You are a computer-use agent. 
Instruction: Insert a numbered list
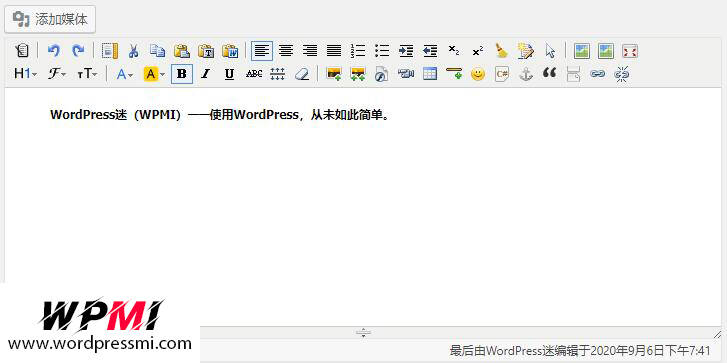click(358, 51)
